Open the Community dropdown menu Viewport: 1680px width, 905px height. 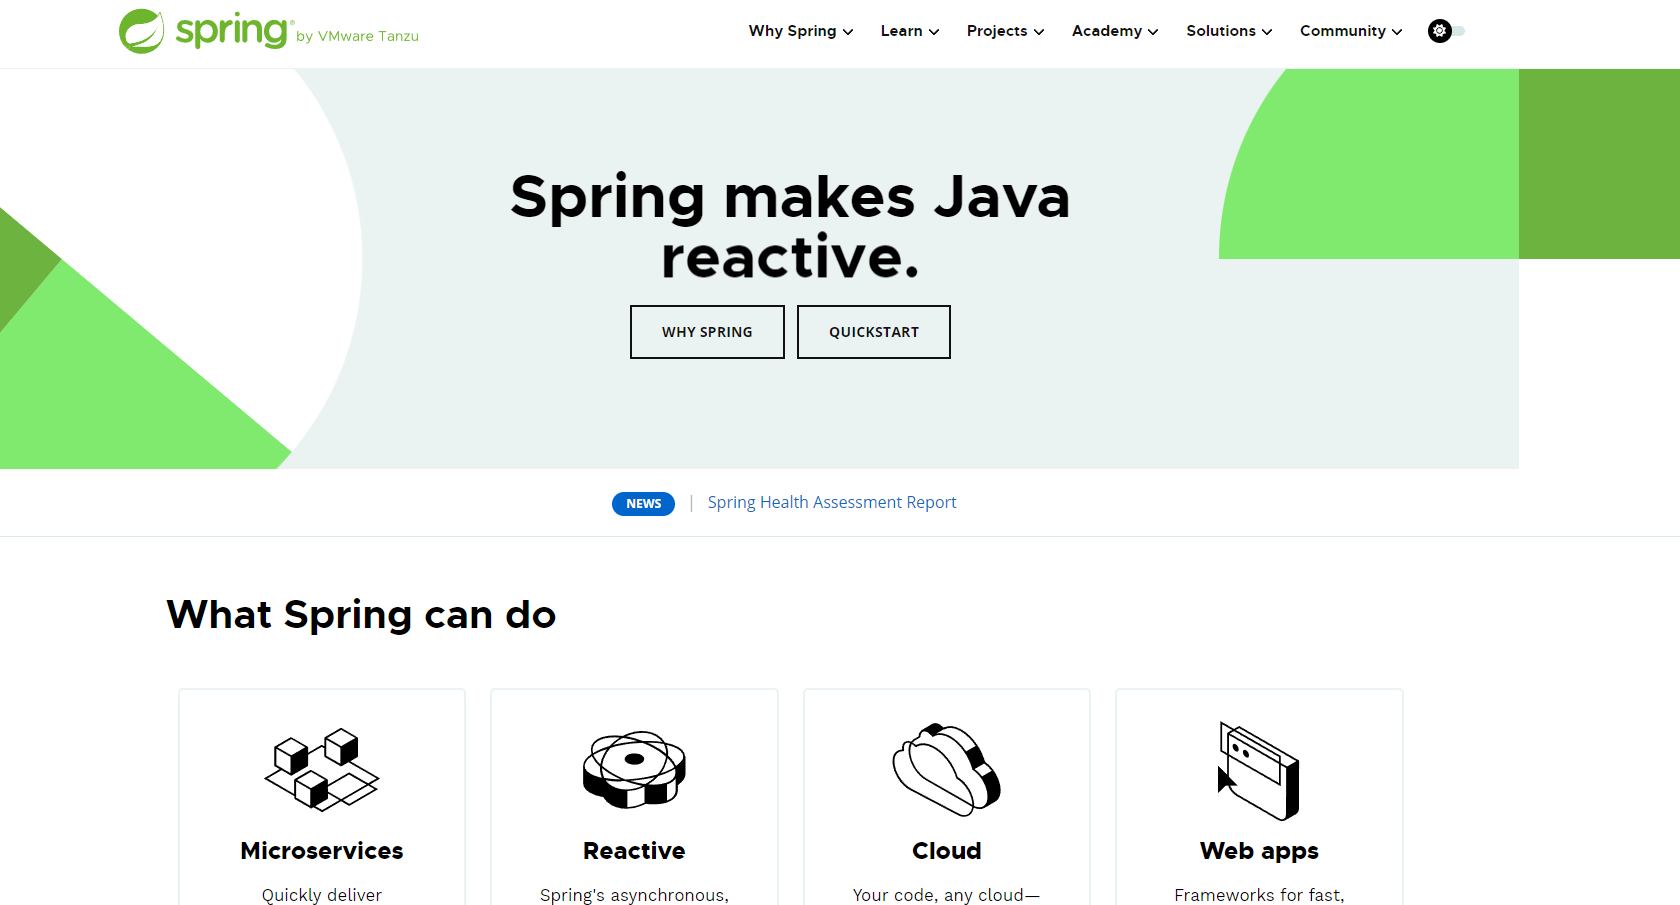[1351, 31]
